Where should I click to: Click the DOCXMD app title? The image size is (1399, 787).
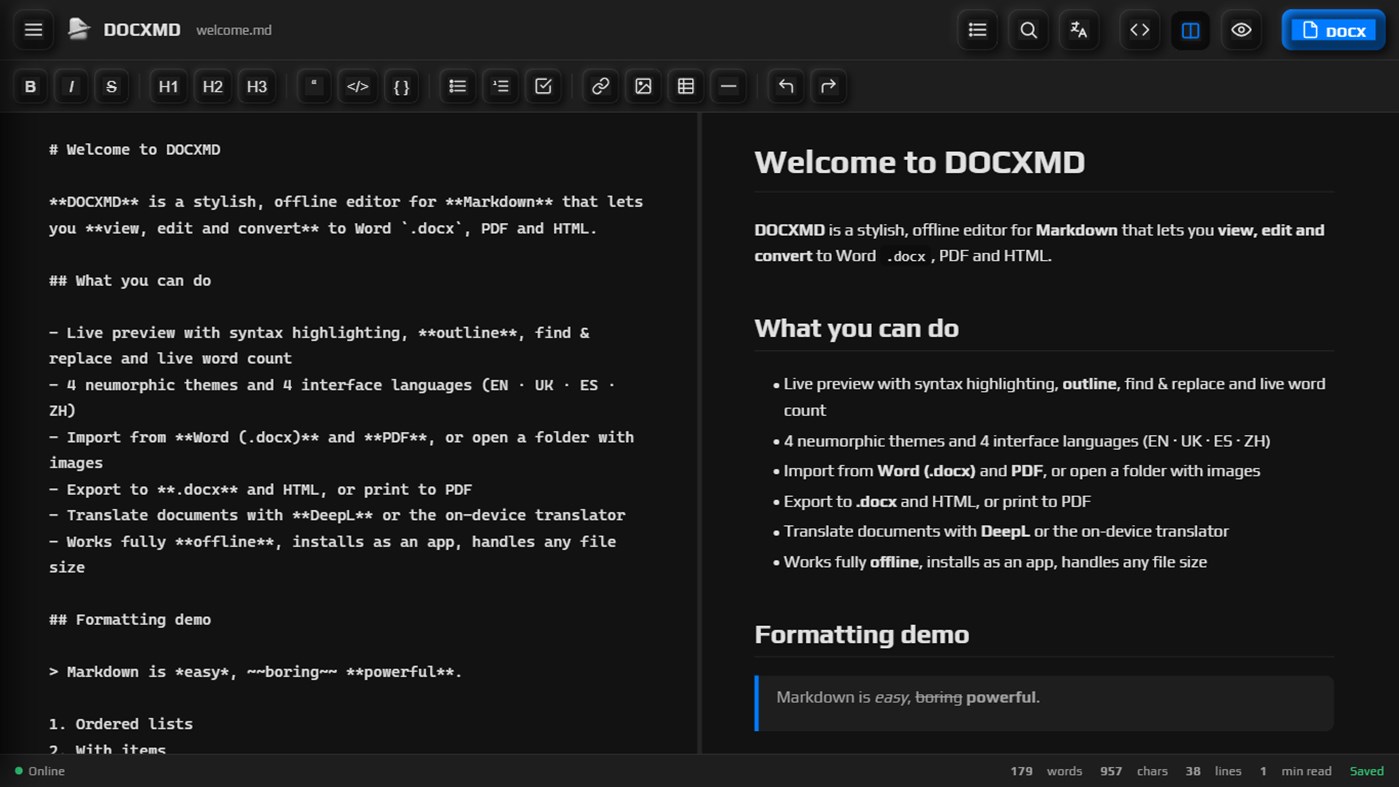pyautogui.click(x=142, y=30)
